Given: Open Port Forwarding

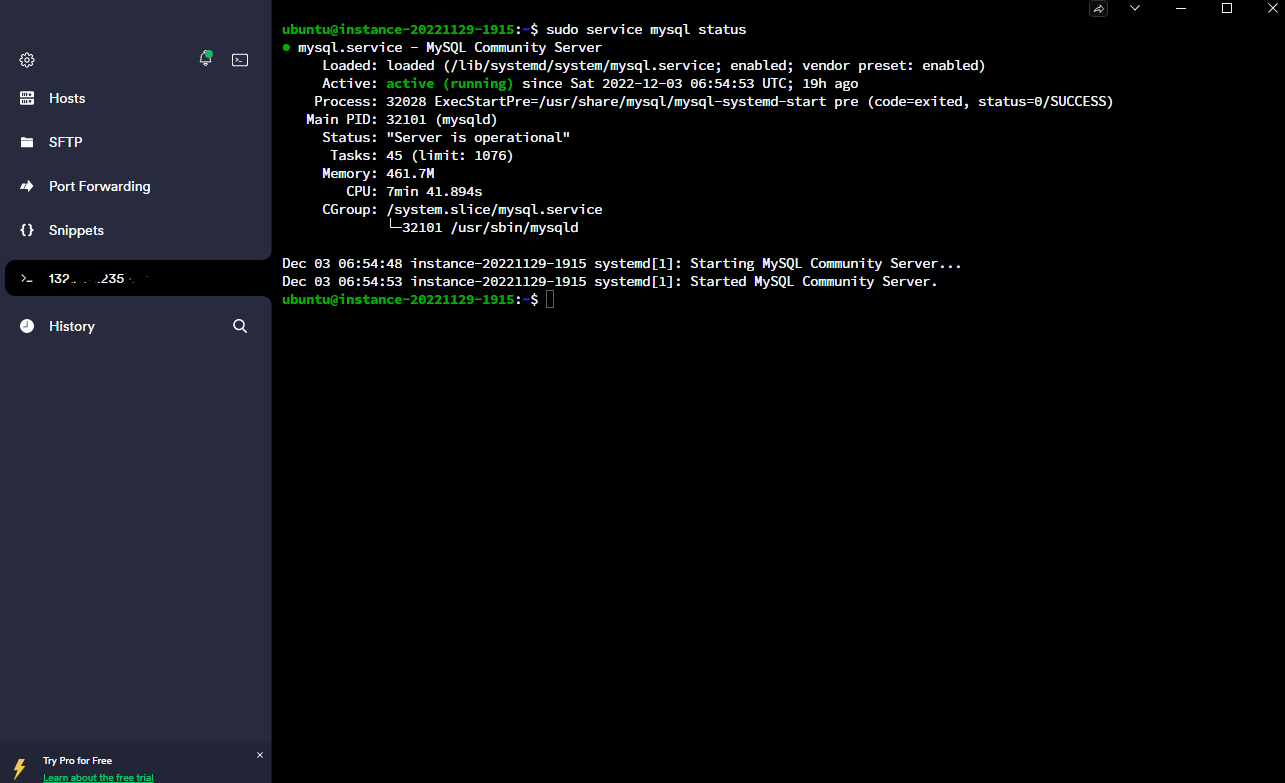Looking at the screenshot, I should click(100, 186).
